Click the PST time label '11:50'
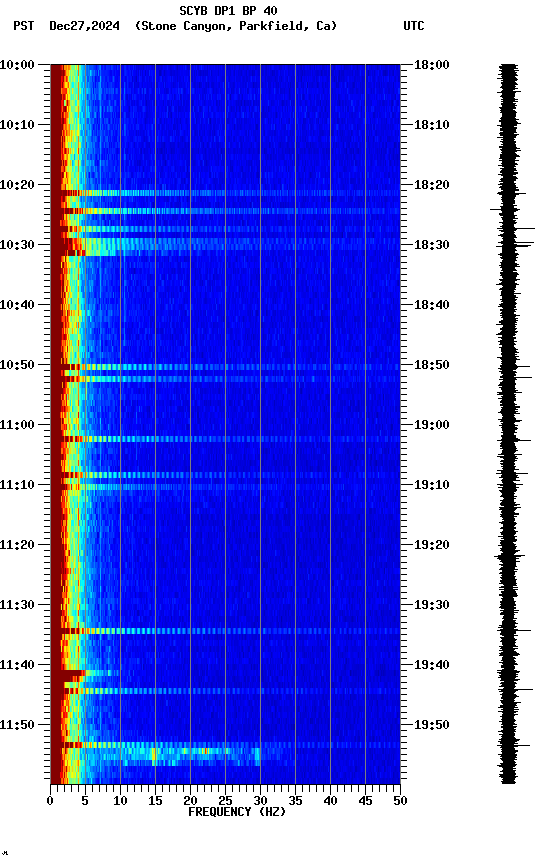This screenshot has width=552, height=864. 17,725
